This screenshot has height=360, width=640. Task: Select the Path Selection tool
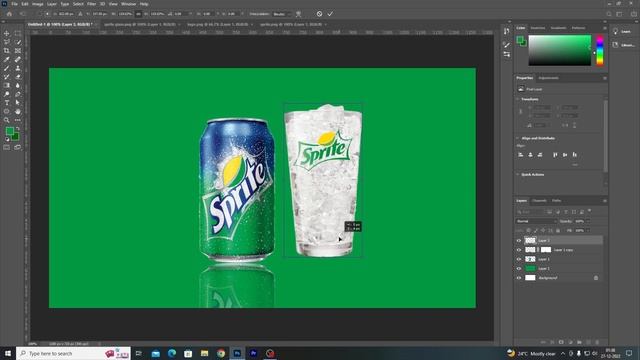(x=18, y=102)
